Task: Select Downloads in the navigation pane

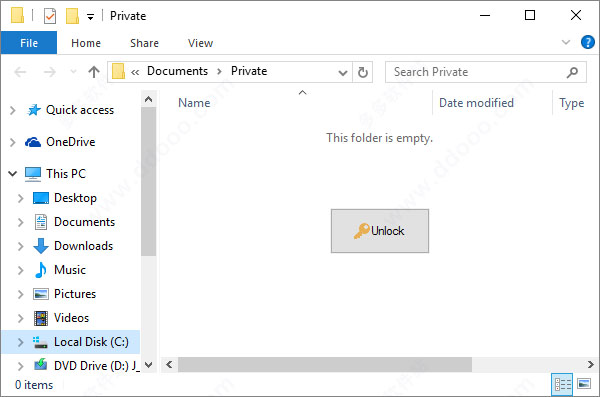Action: tap(83, 246)
